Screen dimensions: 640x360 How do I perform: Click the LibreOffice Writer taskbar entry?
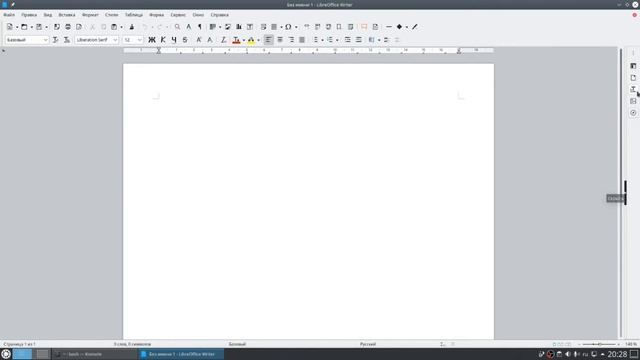point(181,354)
